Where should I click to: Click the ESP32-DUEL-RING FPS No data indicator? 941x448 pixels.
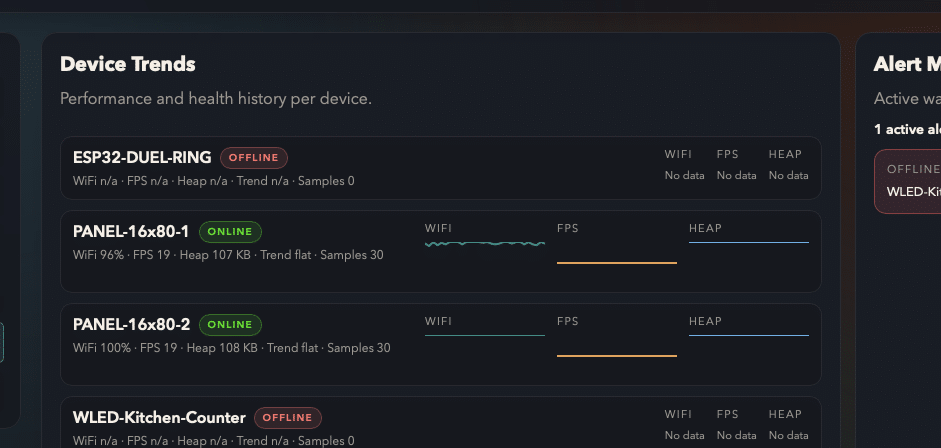click(735, 175)
